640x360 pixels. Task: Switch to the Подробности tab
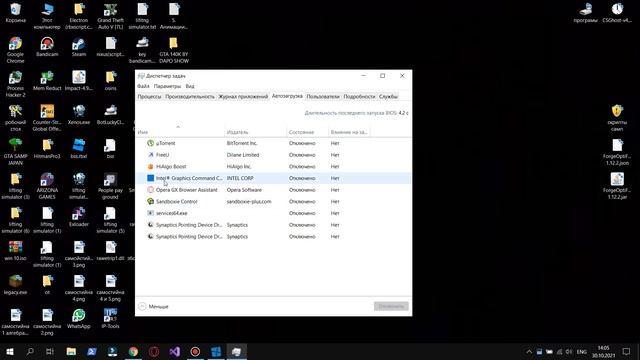click(x=359, y=97)
